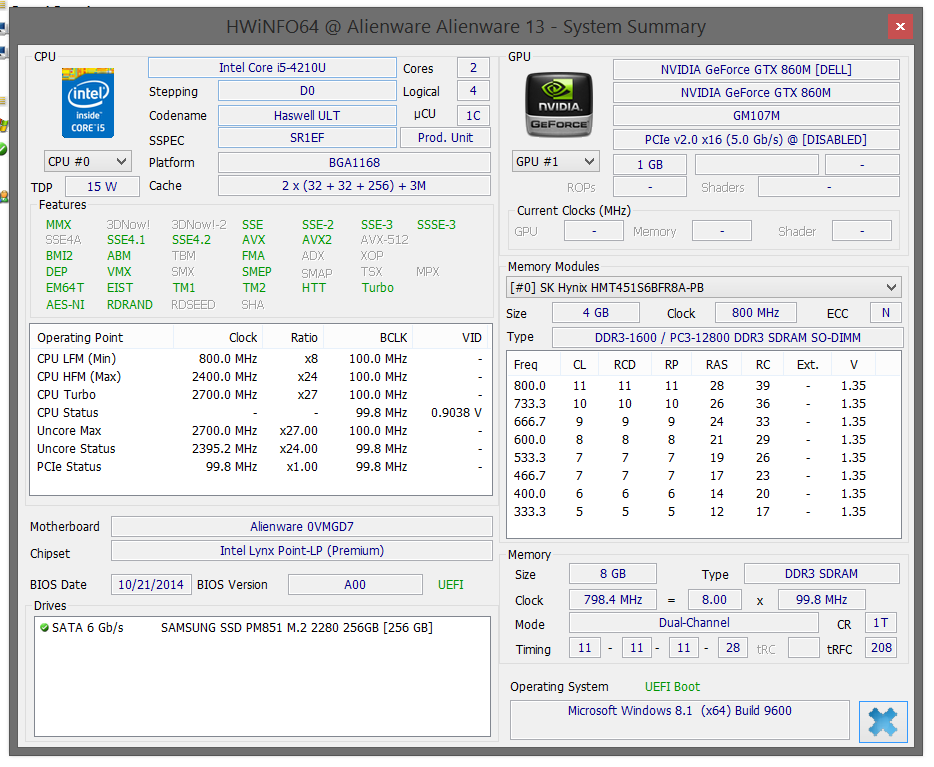Expand the GPU #1 selector dropdown

pyautogui.click(x=555, y=161)
